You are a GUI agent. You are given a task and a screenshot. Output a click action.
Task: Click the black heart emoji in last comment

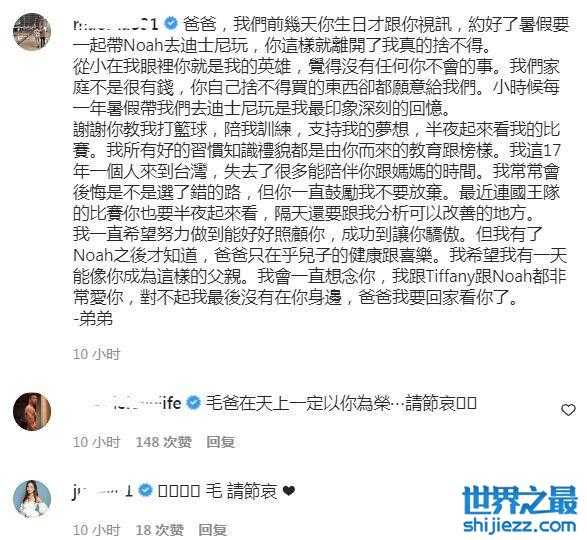[x=289, y=491]
